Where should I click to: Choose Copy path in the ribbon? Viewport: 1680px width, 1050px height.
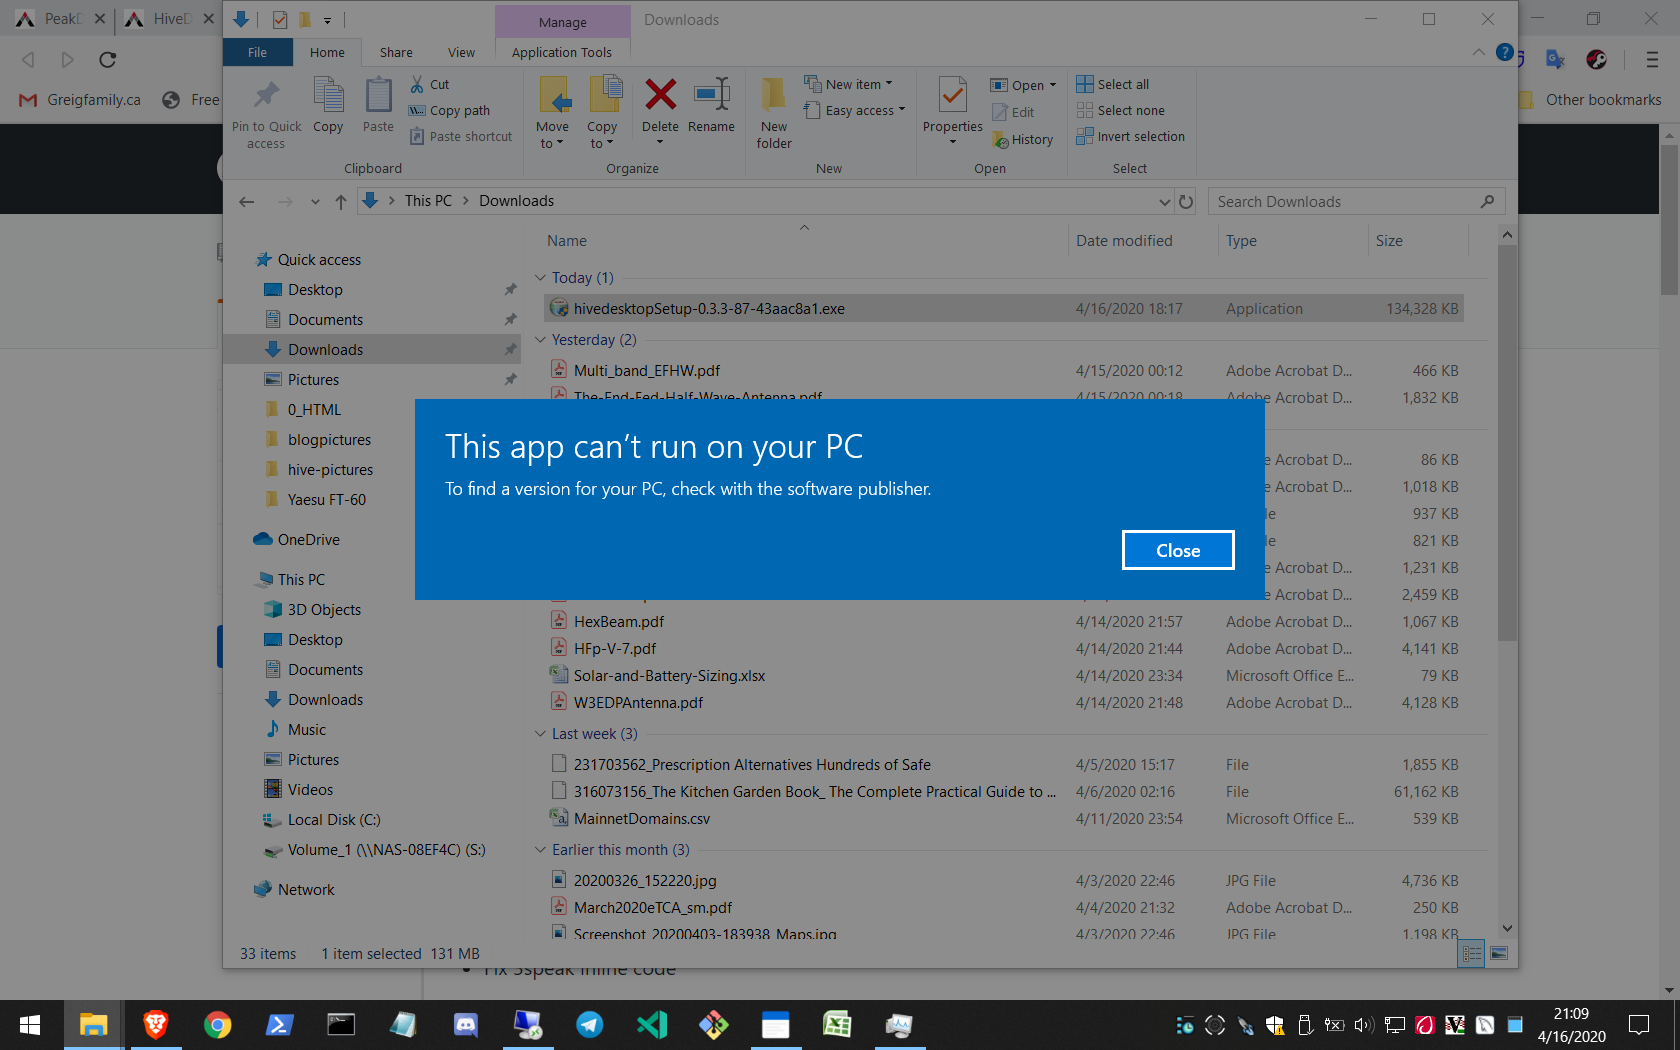point(450,110)
